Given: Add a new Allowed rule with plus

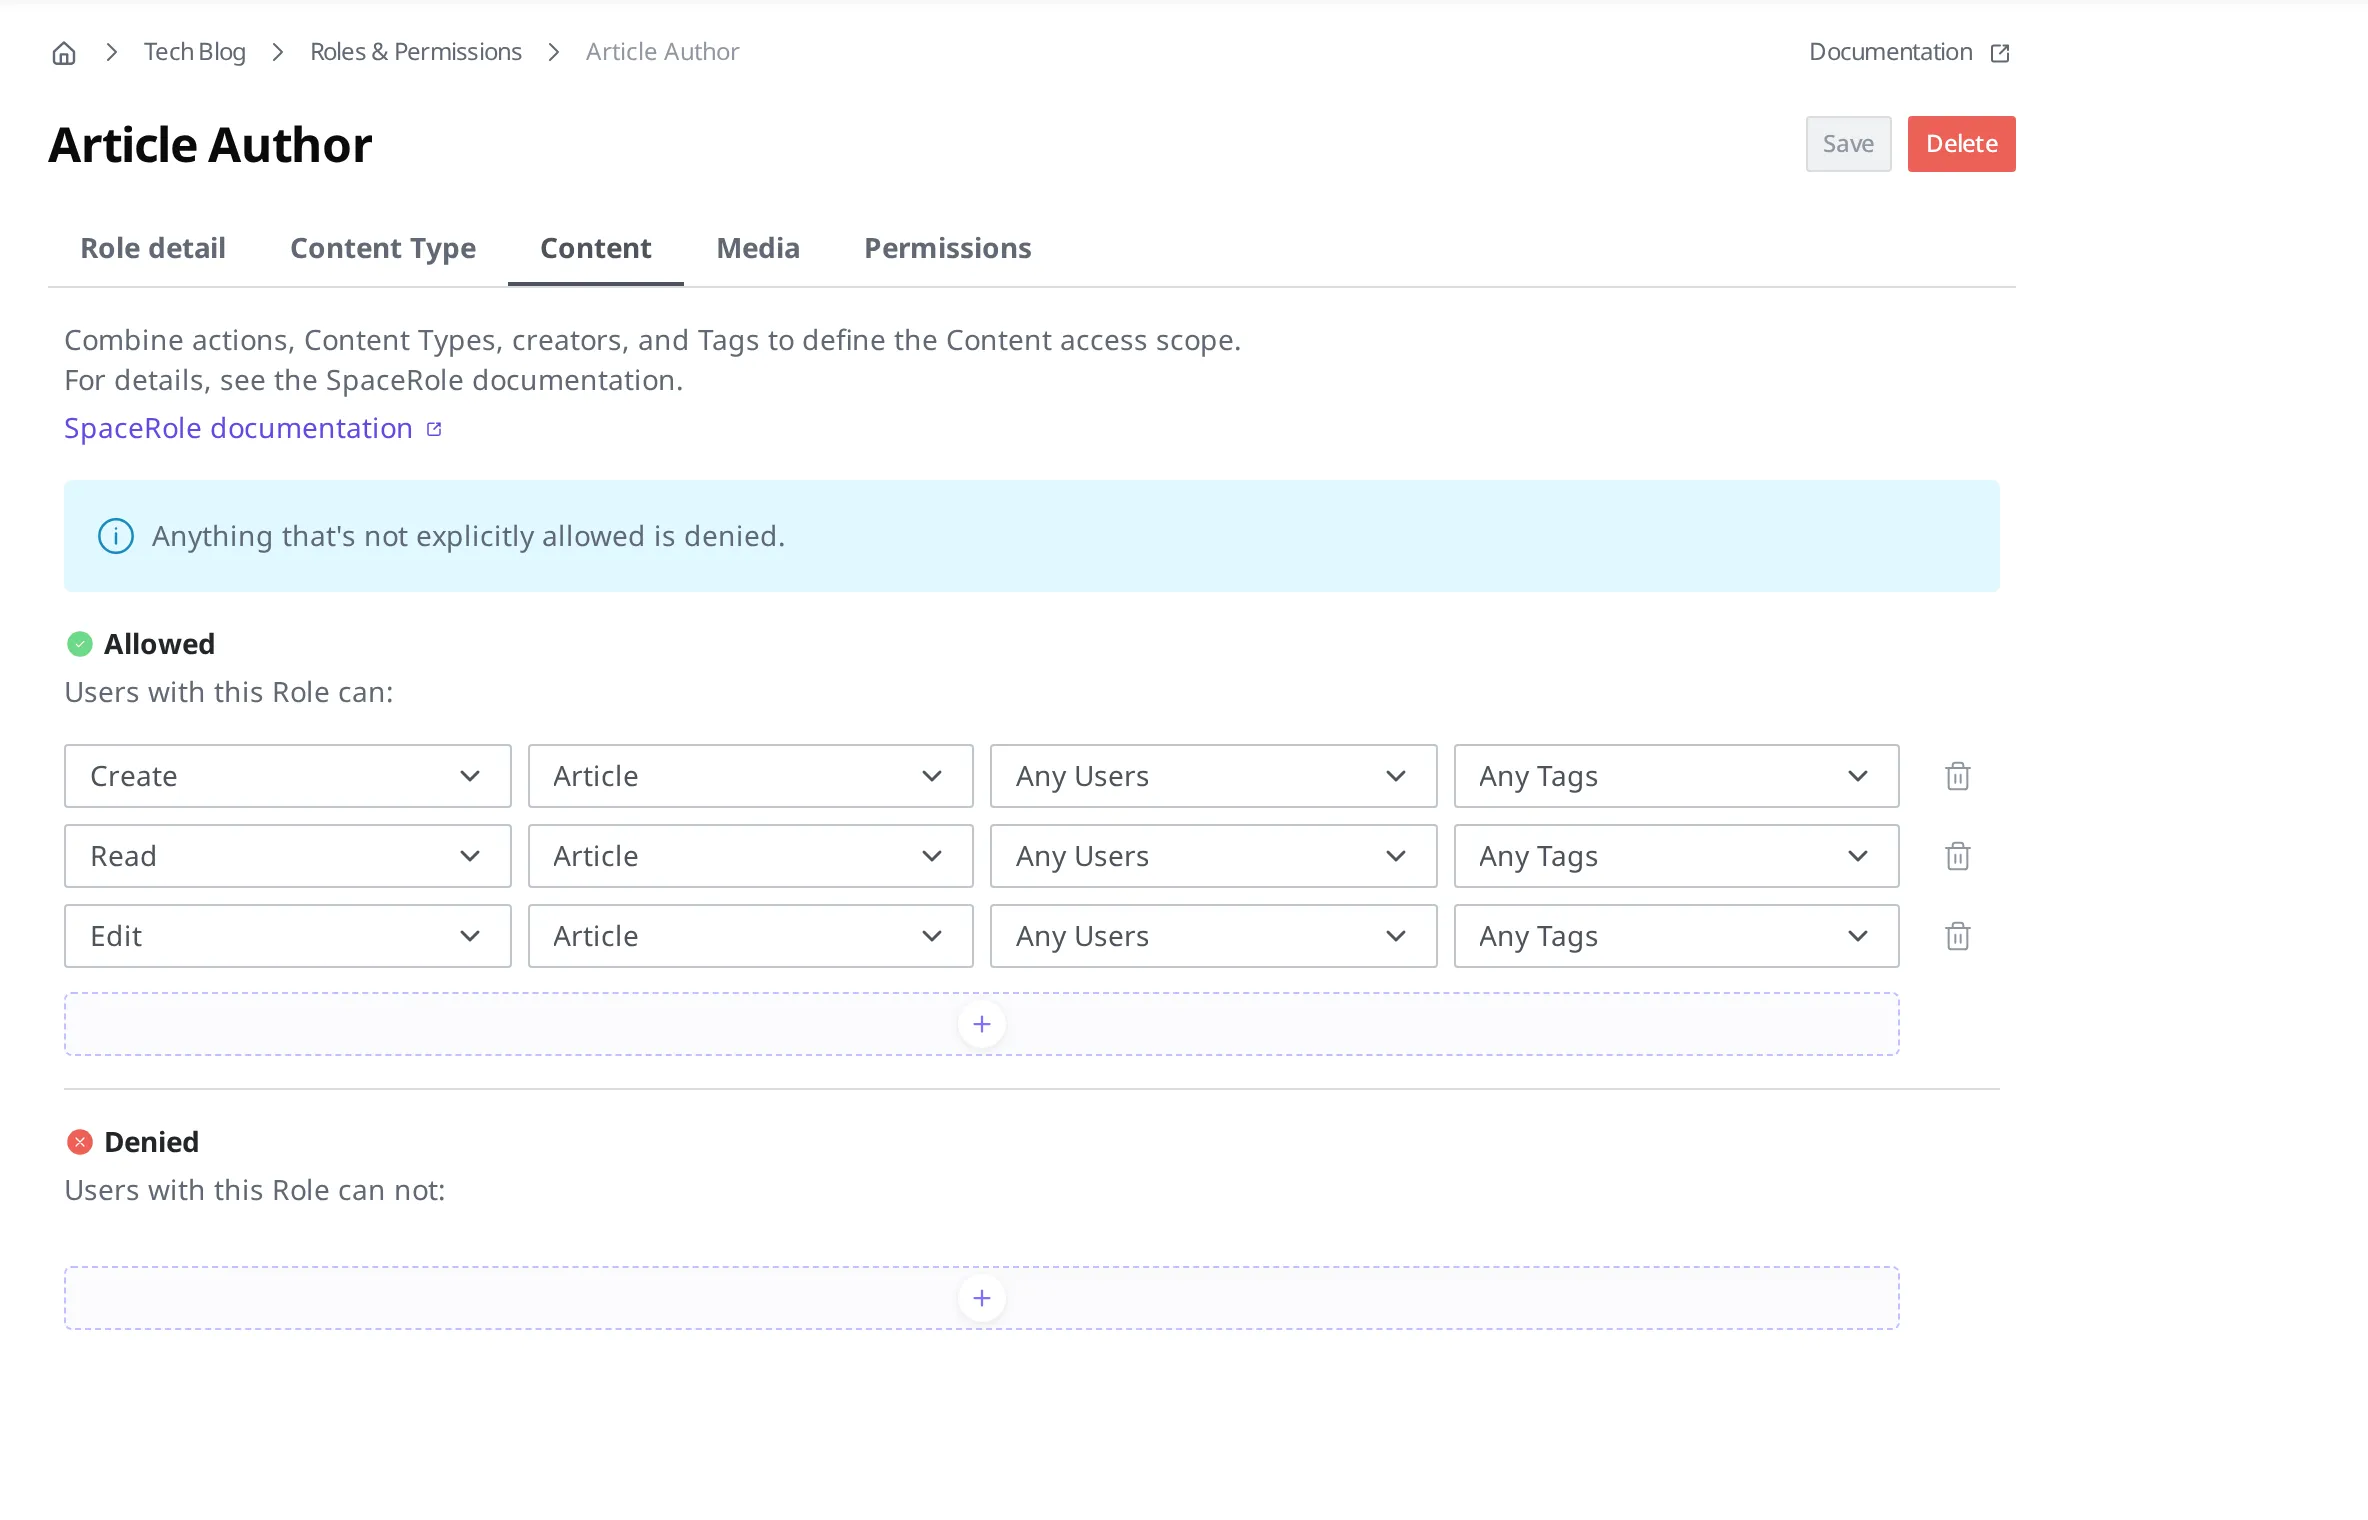Looking at the screenshot, I should tap(981, 1024).
